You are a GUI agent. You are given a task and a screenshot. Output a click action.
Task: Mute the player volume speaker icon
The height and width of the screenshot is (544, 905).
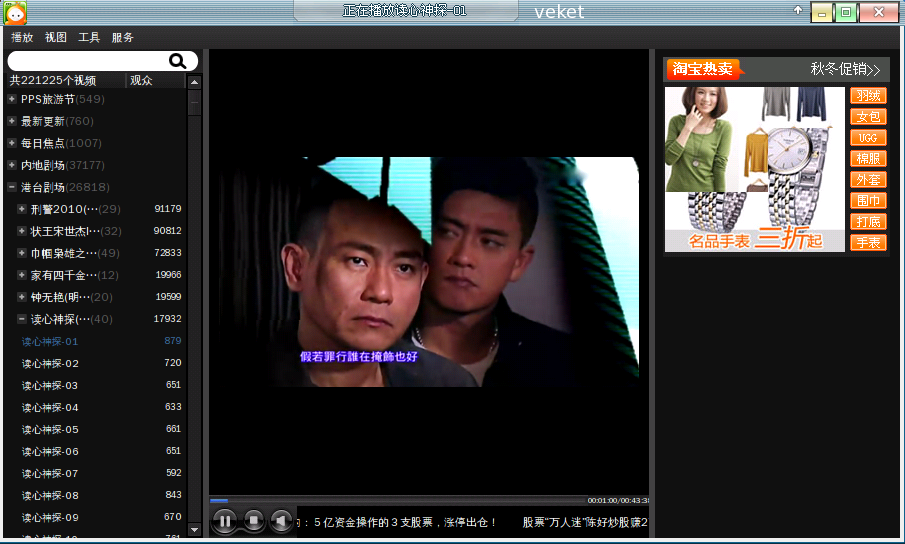281,521
